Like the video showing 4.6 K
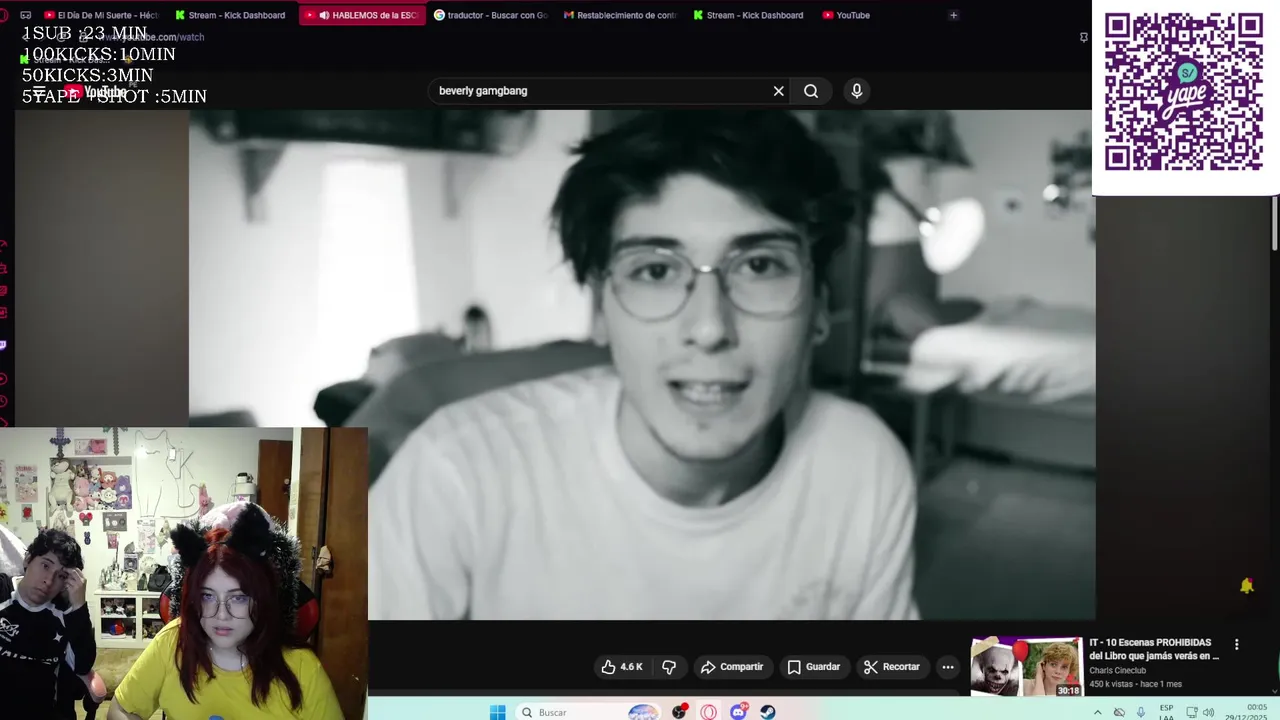Screen dimensions: 1280x720 coord(622,667)
